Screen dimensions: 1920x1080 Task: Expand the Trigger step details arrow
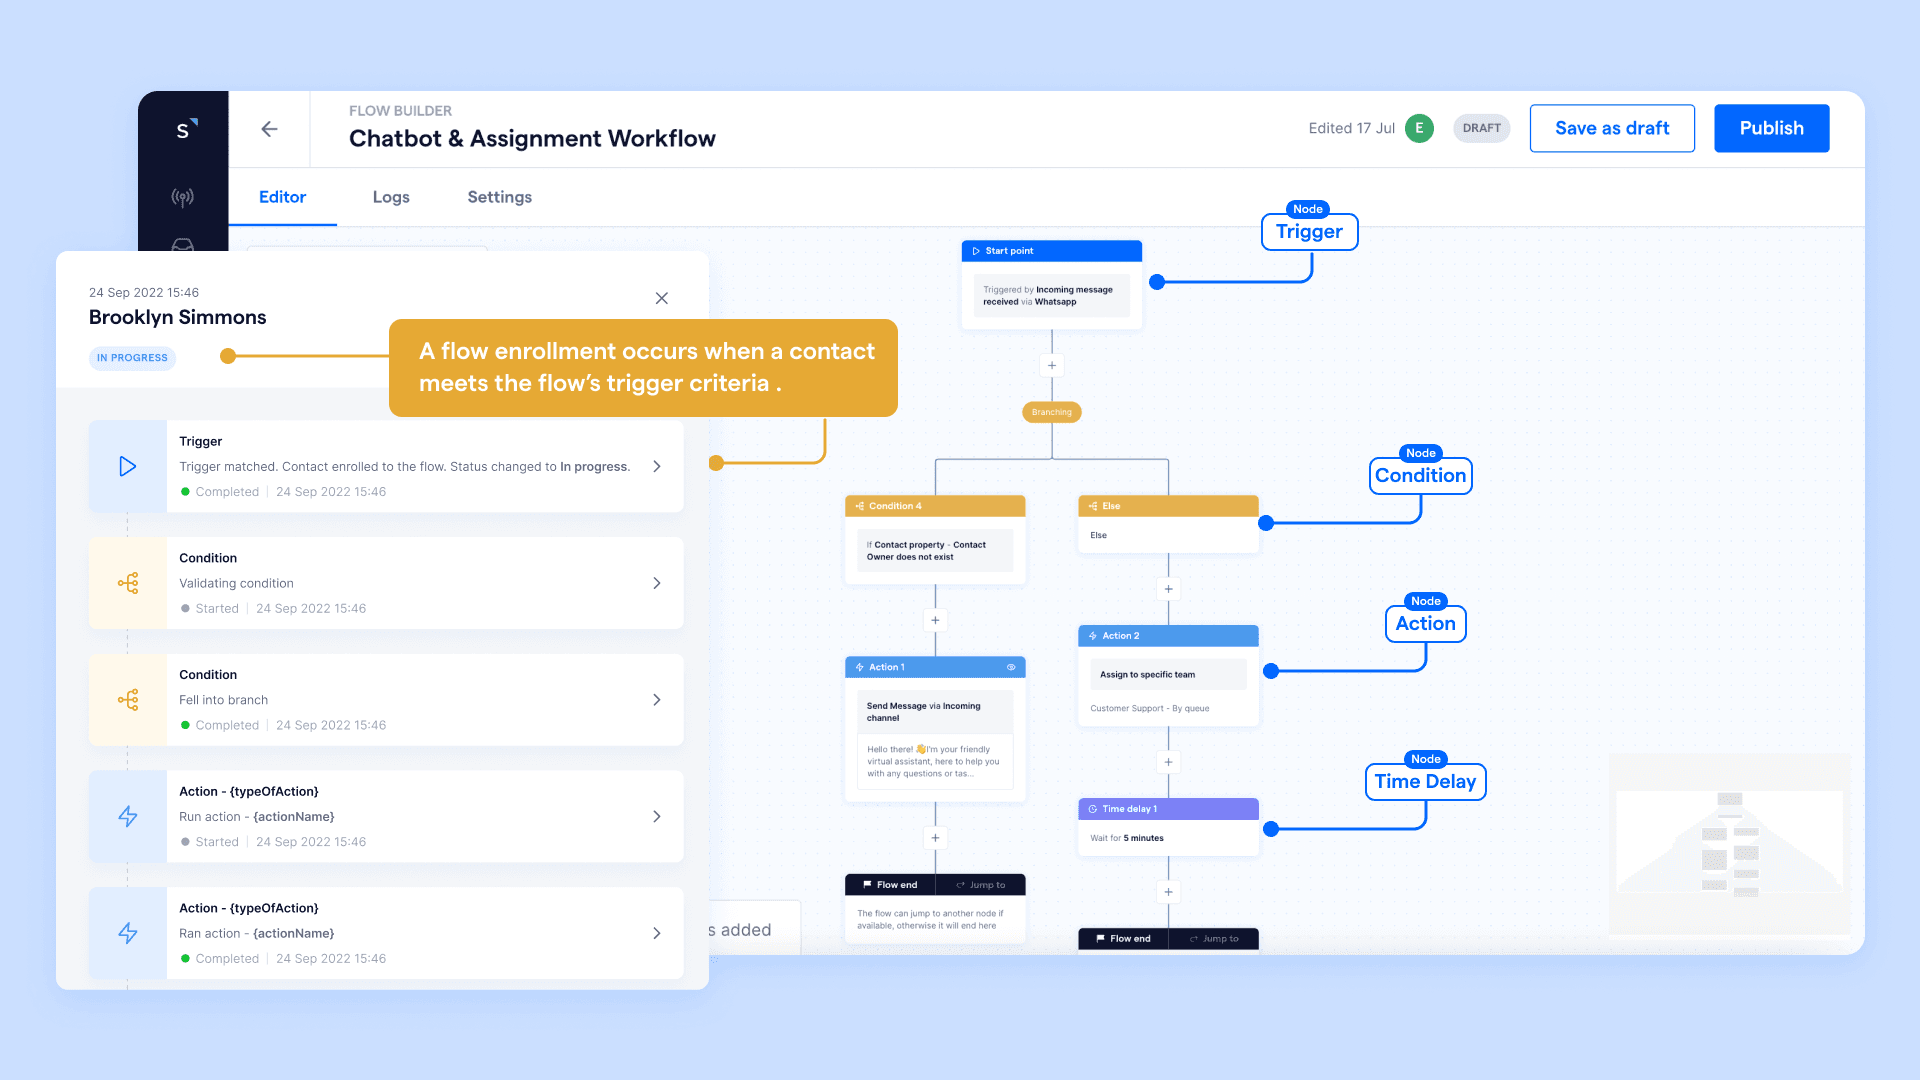(x=658, y=465)
